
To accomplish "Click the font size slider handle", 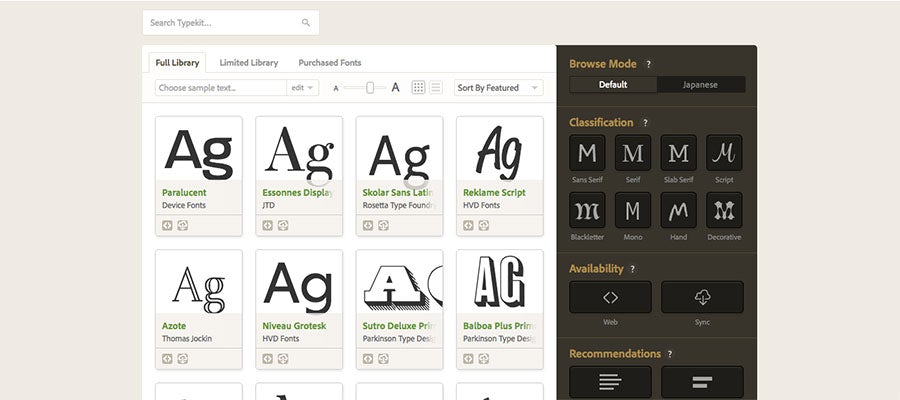I will [x=370, y=88].
